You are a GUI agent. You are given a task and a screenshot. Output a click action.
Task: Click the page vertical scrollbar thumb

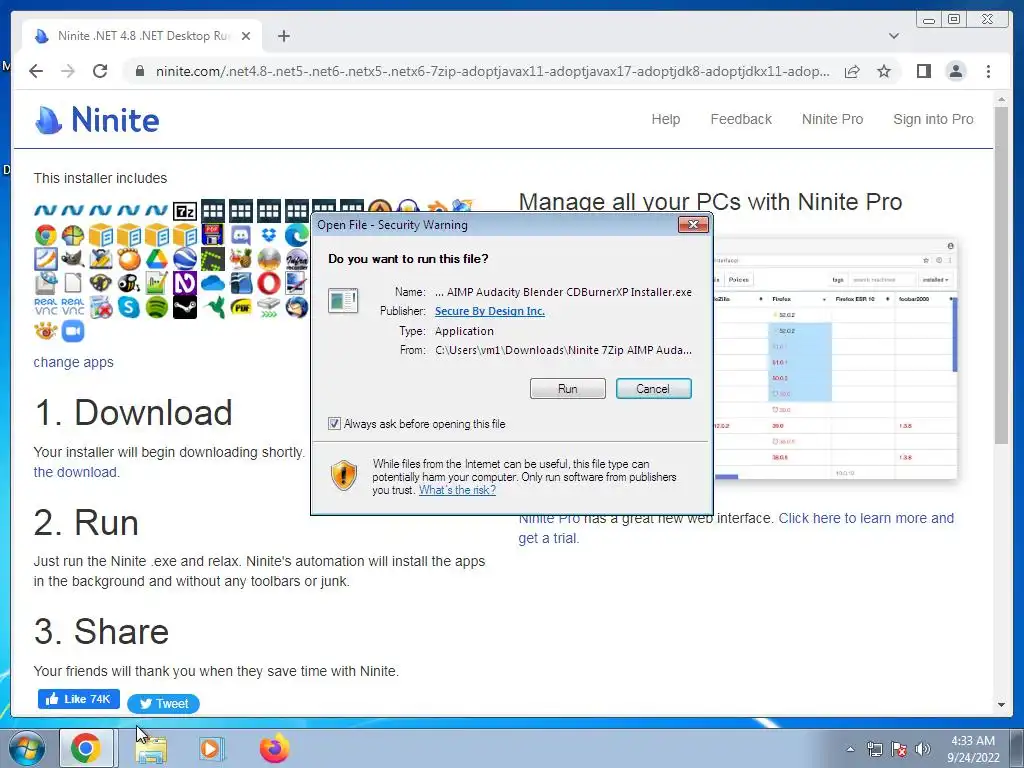[1001, 274]
